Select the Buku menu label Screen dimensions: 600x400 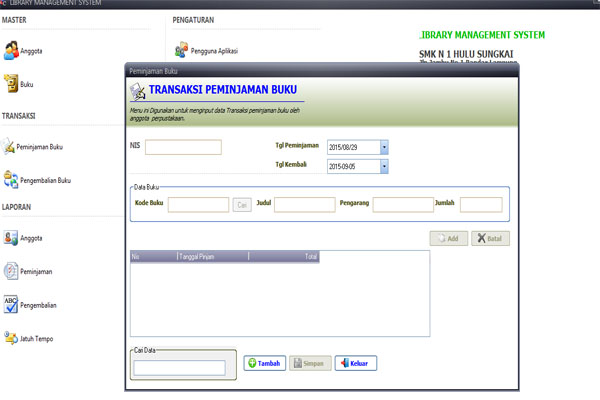27,84
